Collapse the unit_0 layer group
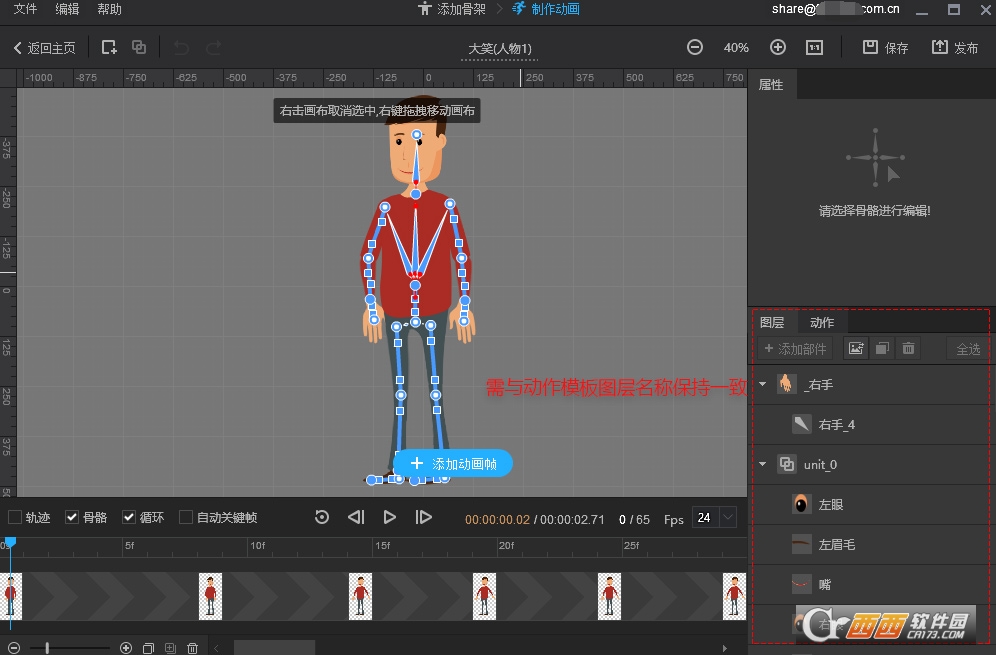Screen dimensions: 996x655 coord(763,464)
